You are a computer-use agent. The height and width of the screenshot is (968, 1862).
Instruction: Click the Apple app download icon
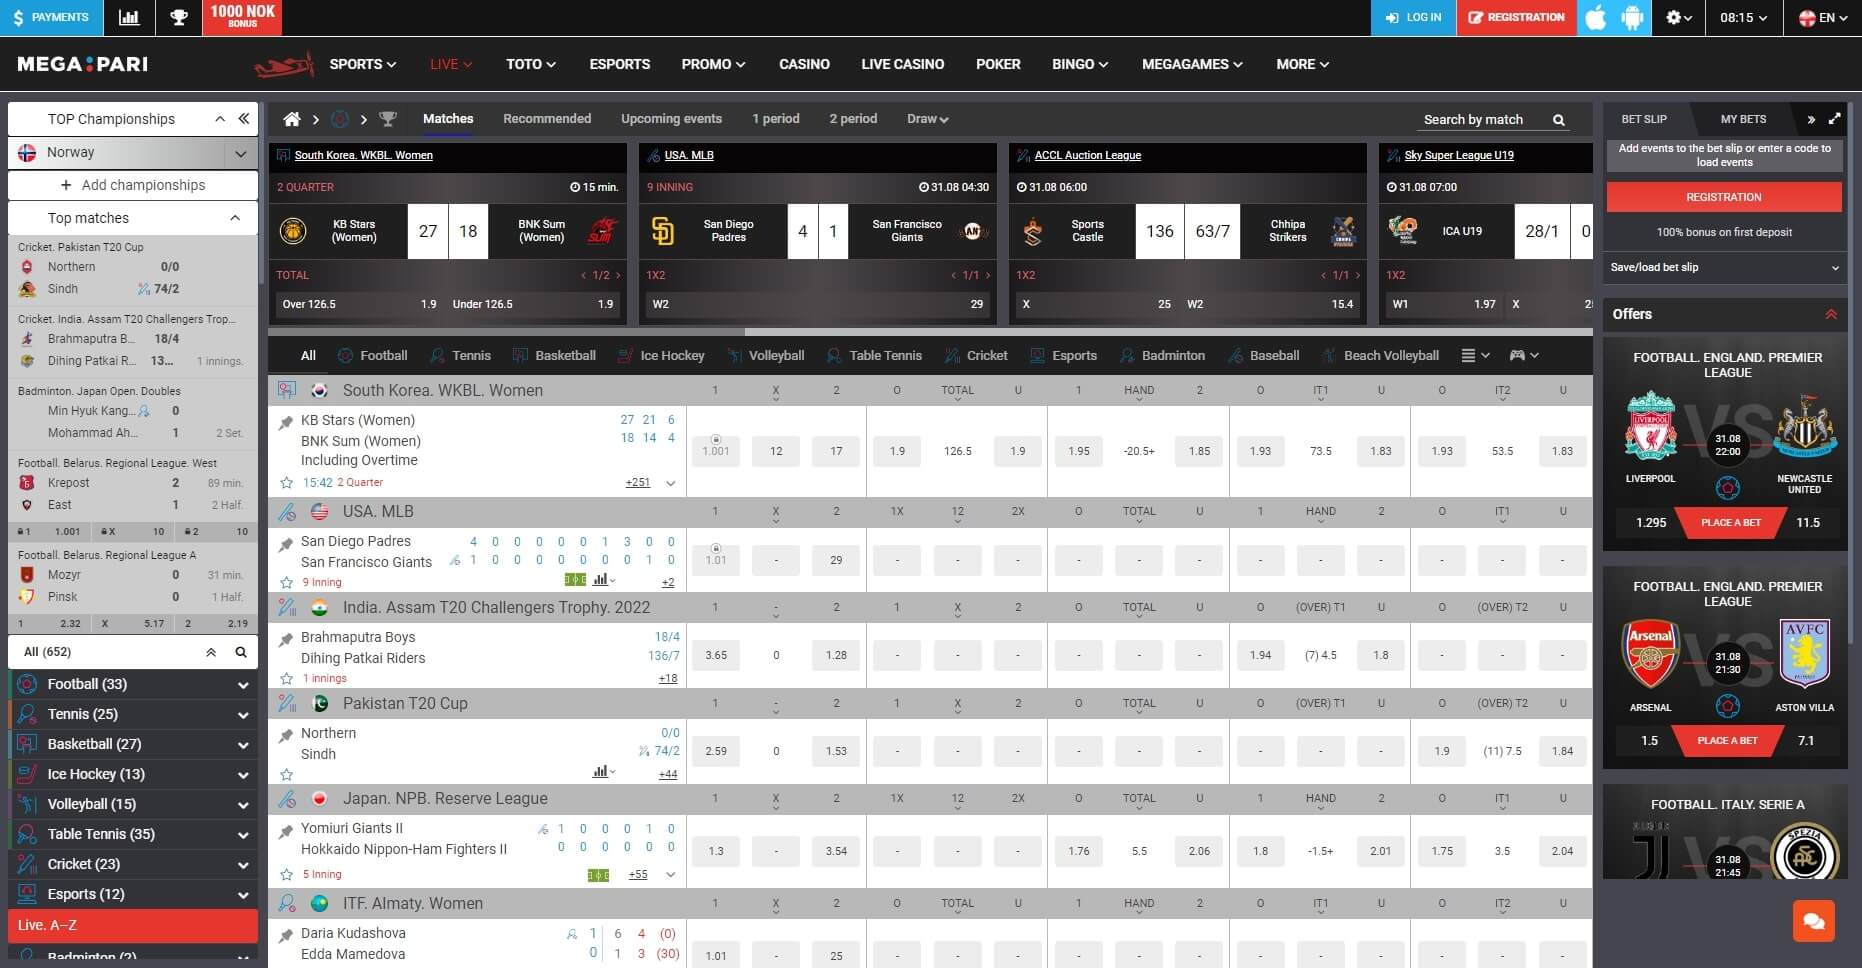tap(1596, 17)
